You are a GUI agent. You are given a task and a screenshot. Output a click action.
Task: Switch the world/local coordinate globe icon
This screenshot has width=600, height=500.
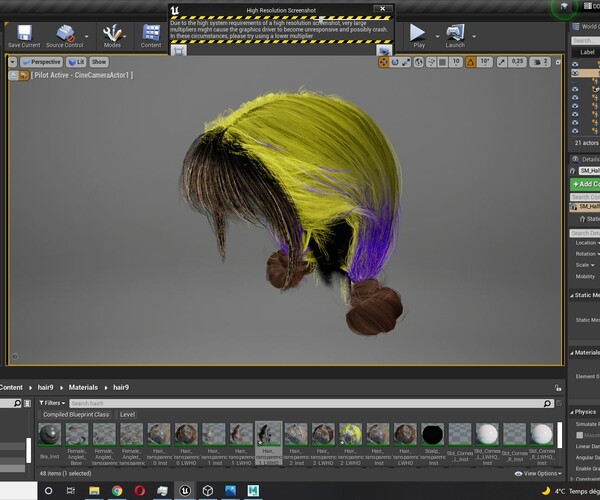[x=419, y=62]
